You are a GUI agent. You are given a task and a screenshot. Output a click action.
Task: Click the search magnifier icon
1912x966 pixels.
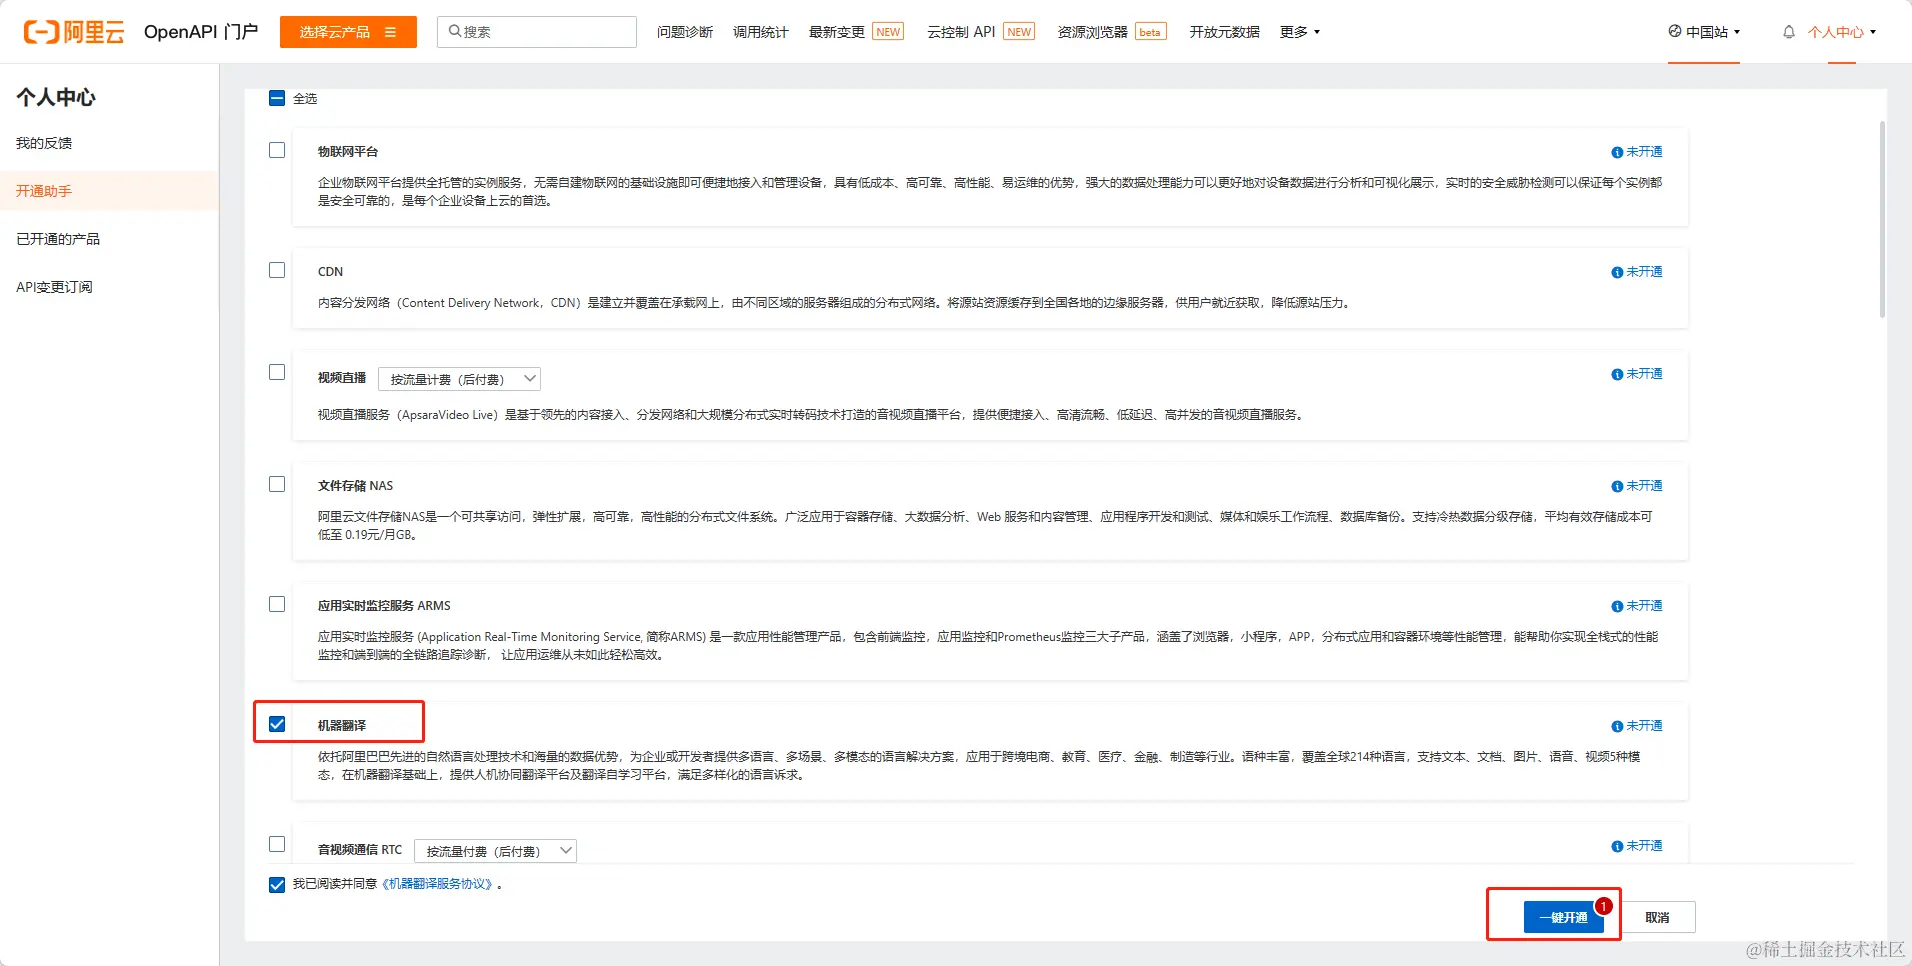point(455,31)
